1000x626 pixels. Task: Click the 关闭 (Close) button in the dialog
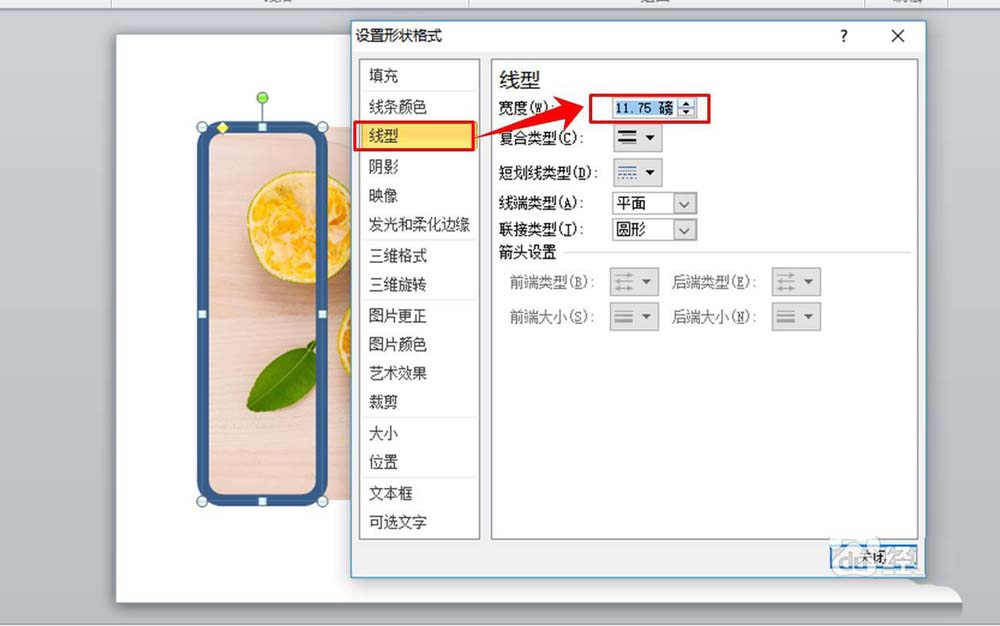[x=873, y=557]
